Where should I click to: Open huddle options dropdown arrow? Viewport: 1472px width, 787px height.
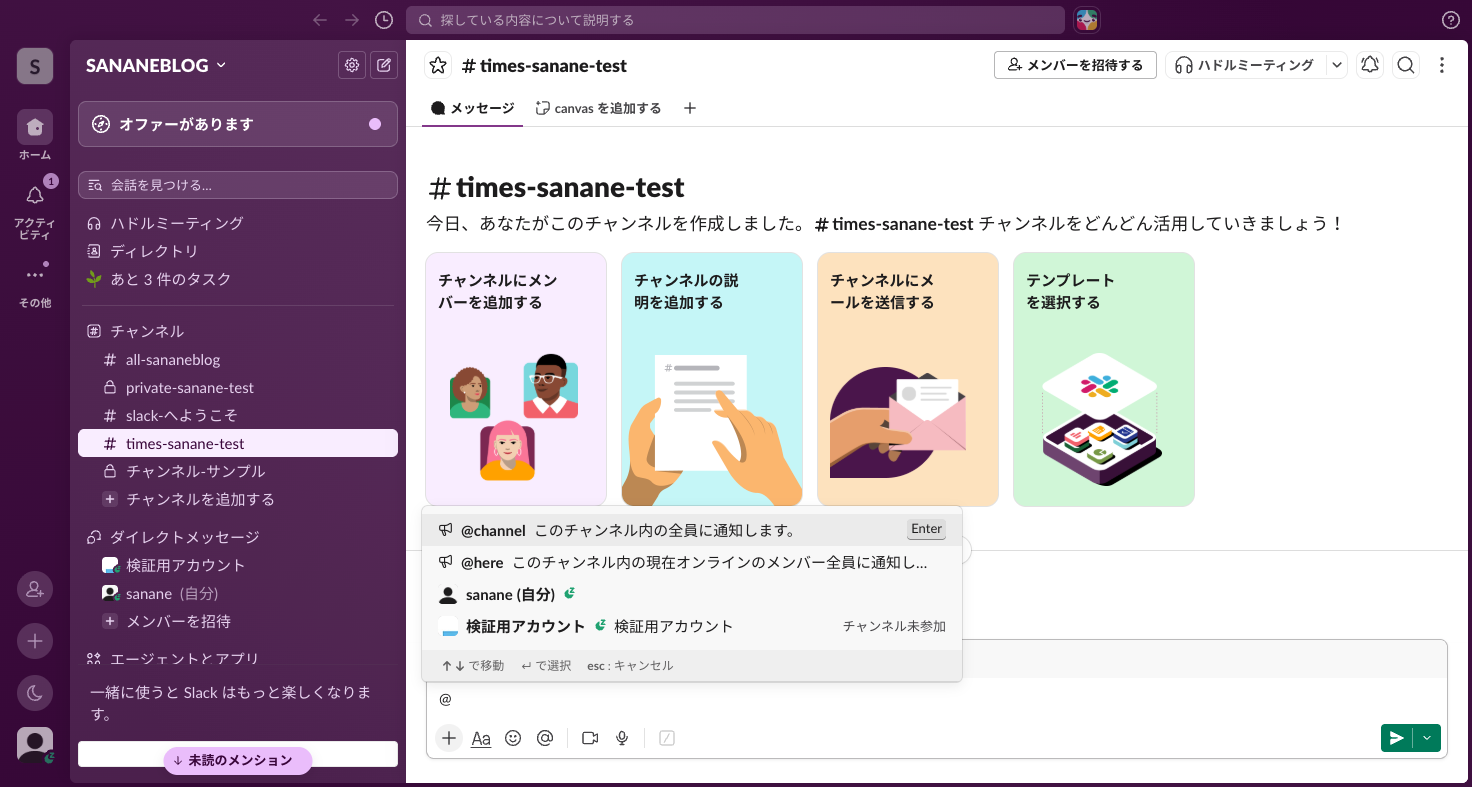(x=1337, y=65)
